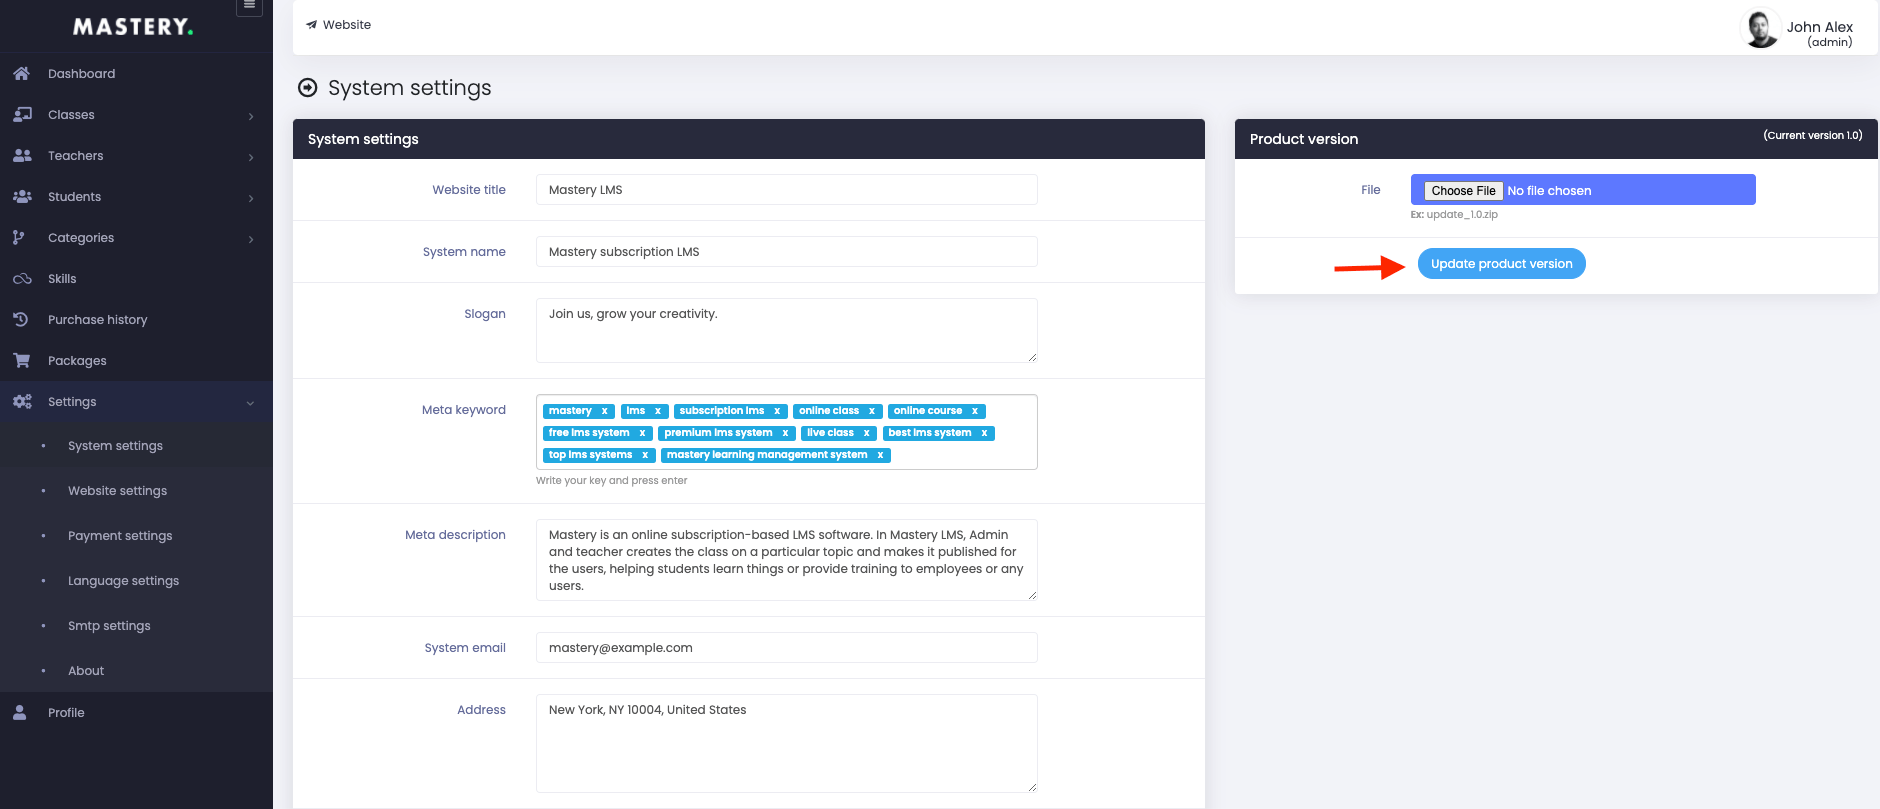Image resolution: width=1880 pixels, height=809 pixels.
Task: Click the Choose File button
Action: pos(1463,190)
